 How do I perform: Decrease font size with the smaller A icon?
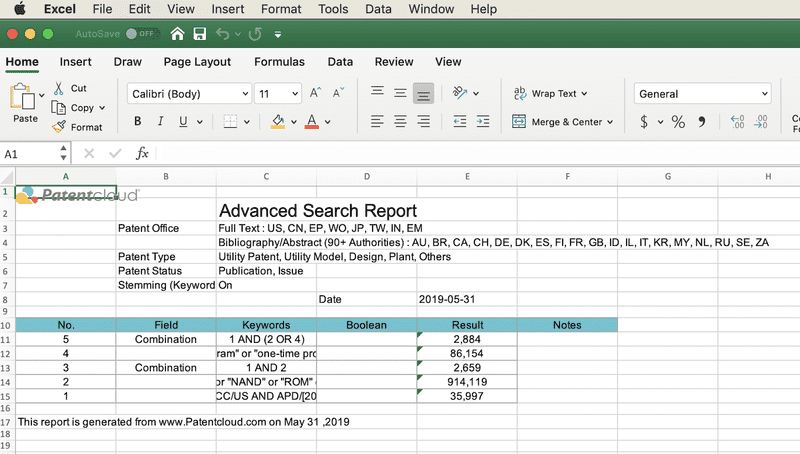(338, 93)
